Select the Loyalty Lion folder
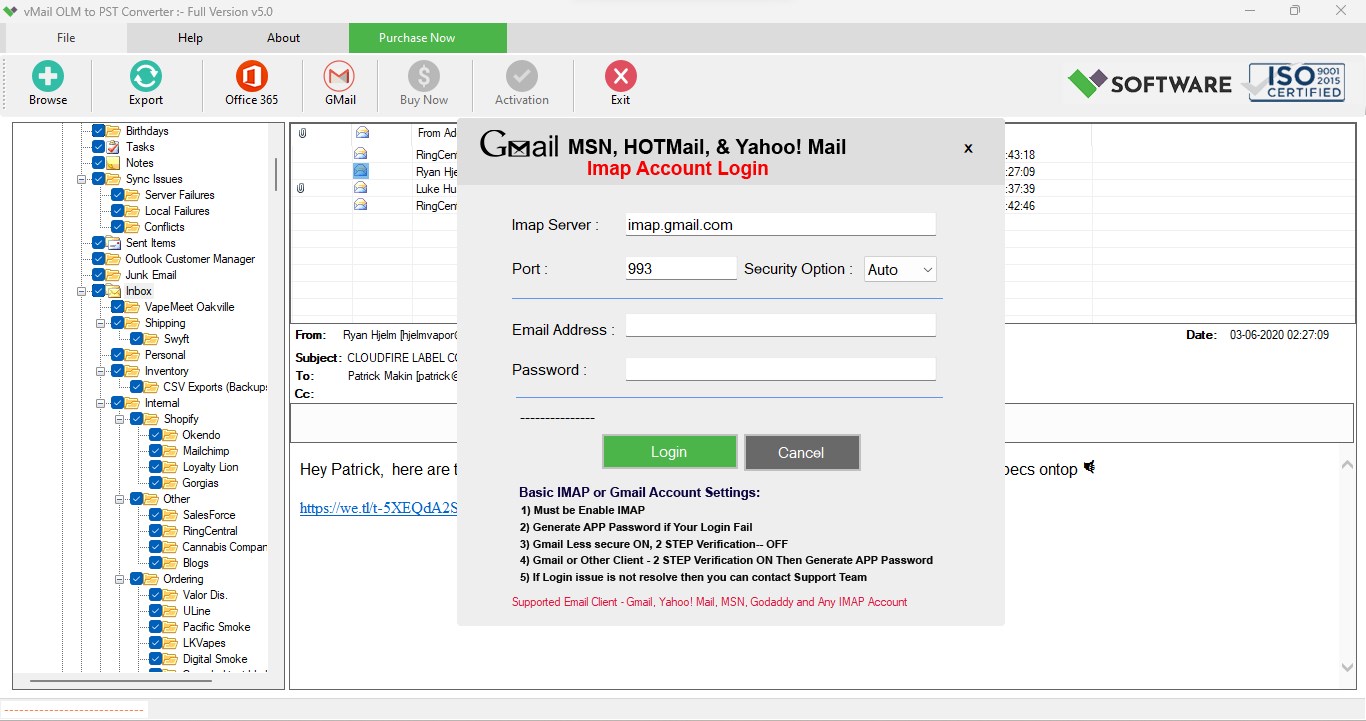 pos(210,467)
